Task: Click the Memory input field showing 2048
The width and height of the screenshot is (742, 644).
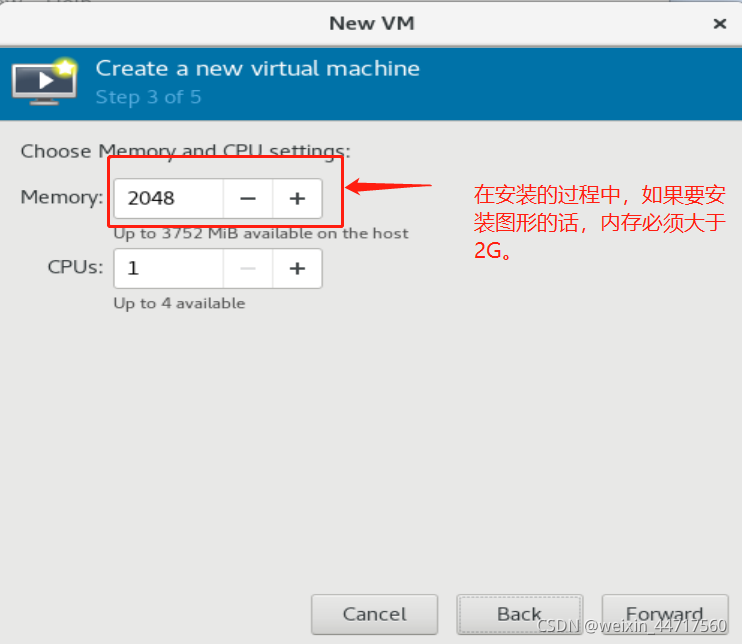Action: (168, 198)
